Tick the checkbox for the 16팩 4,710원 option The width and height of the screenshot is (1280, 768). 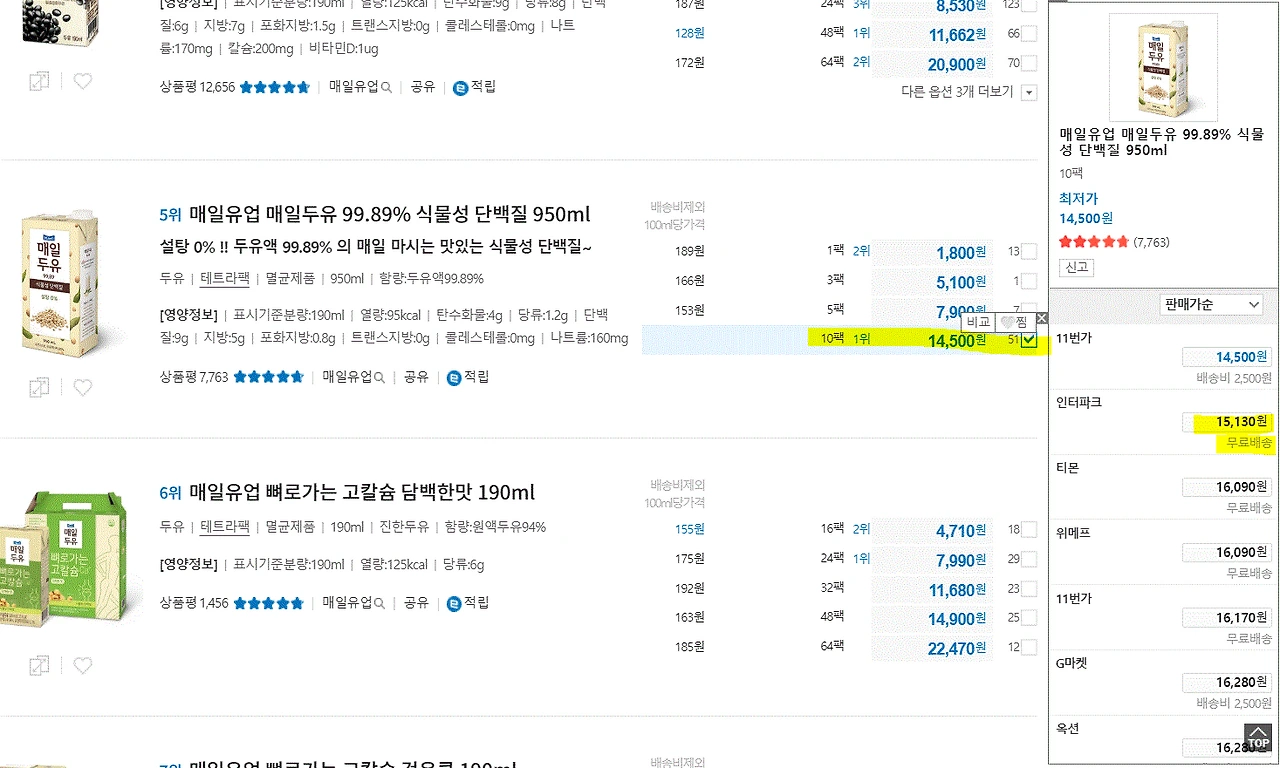(x=1029, y=530)
